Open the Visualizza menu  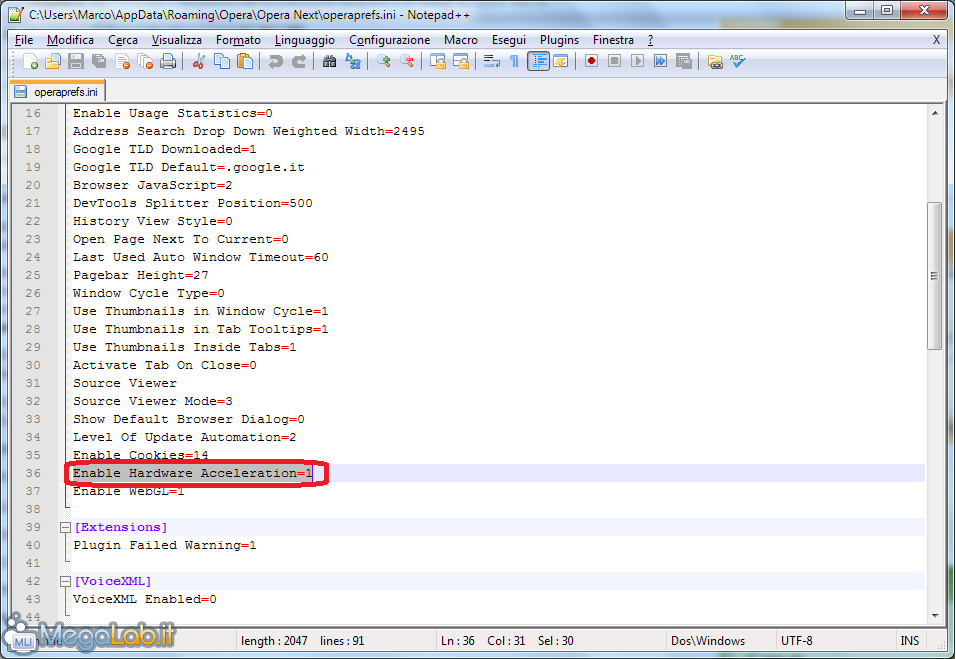click(x=177, y=40)
